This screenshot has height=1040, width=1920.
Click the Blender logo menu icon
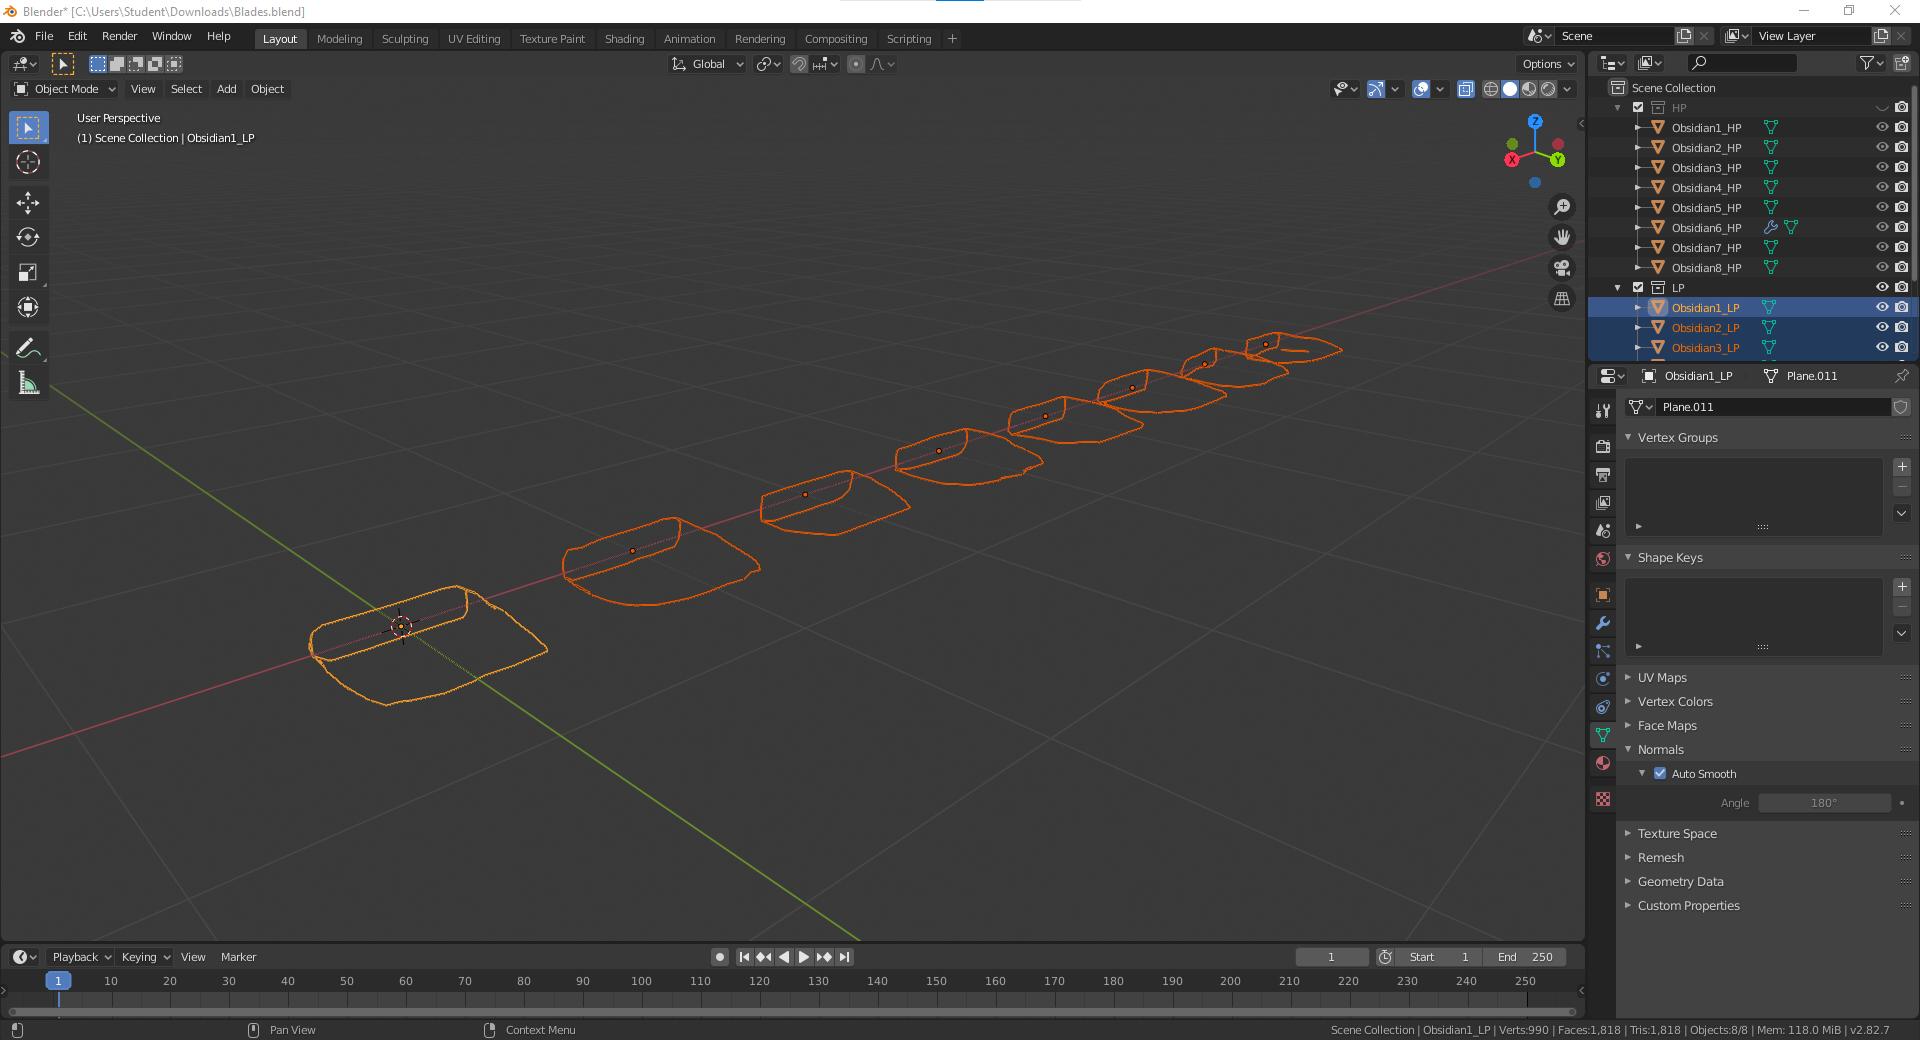pyautogui.click(x=18, y=36)
